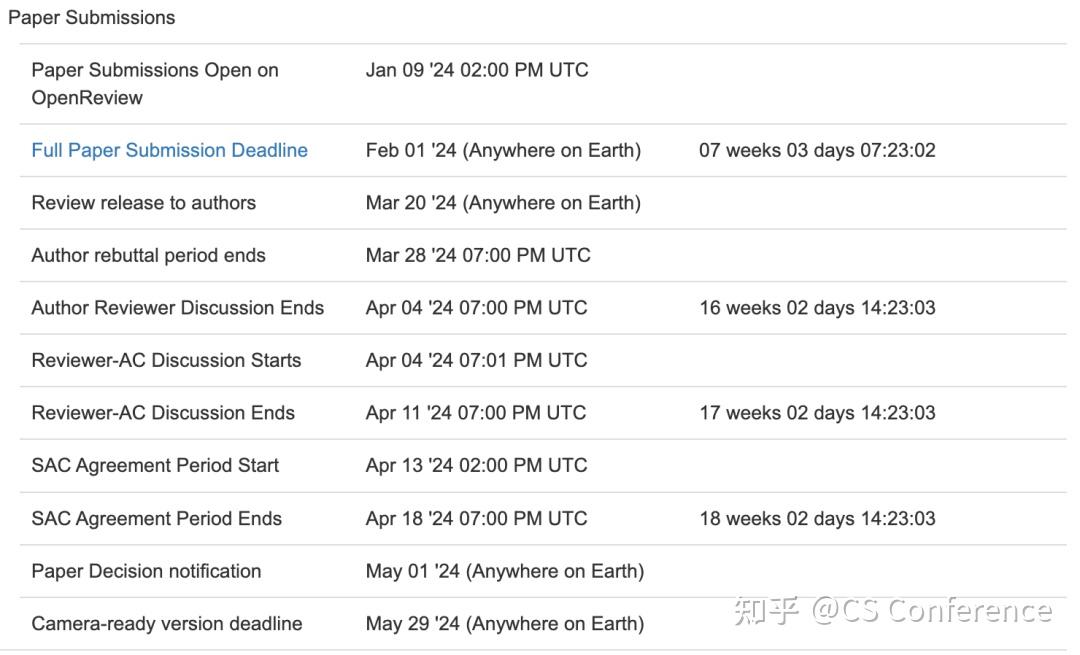Select the Paper Submissions Open on OpenReview row label
The height and width of the screenshot is (655, 1080).
point(155,84)
